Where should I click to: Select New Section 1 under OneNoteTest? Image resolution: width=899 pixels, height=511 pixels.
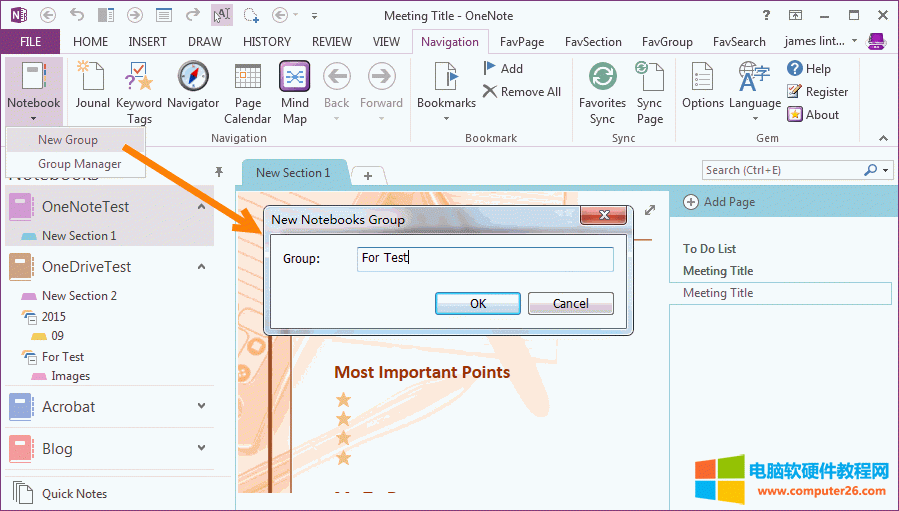coord(79,236)
